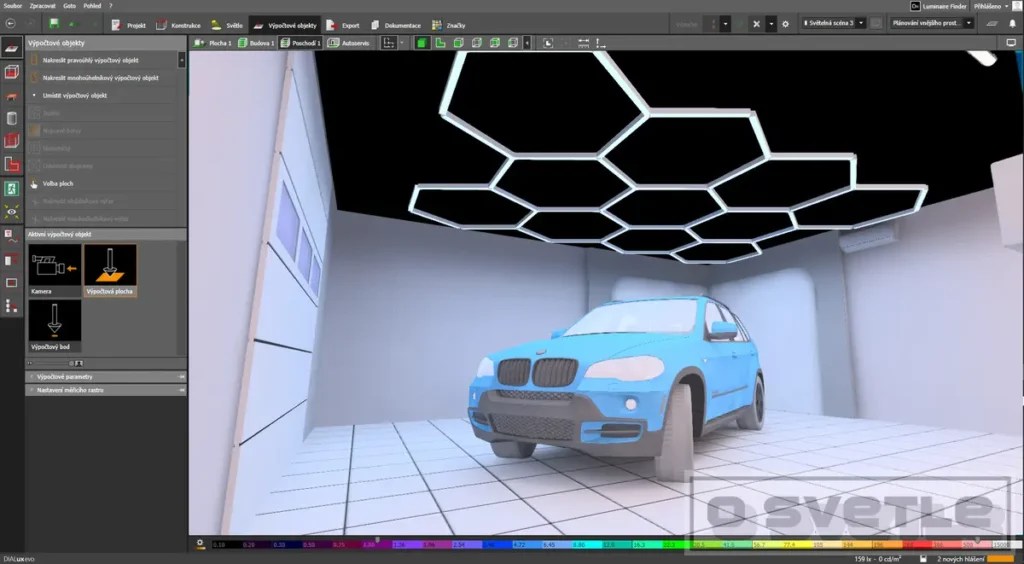Select the Poschodí 1 breadcrumb
1024x564 pixels.
pos(300,43)
